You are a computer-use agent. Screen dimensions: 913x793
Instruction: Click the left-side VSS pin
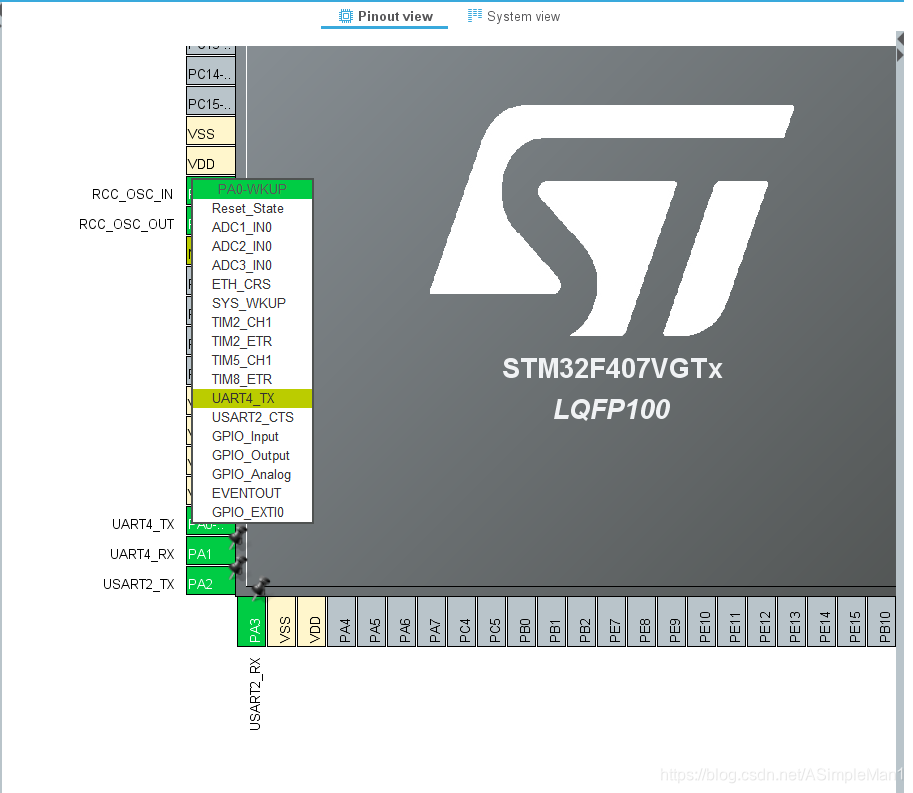click(x=211, y=131)
